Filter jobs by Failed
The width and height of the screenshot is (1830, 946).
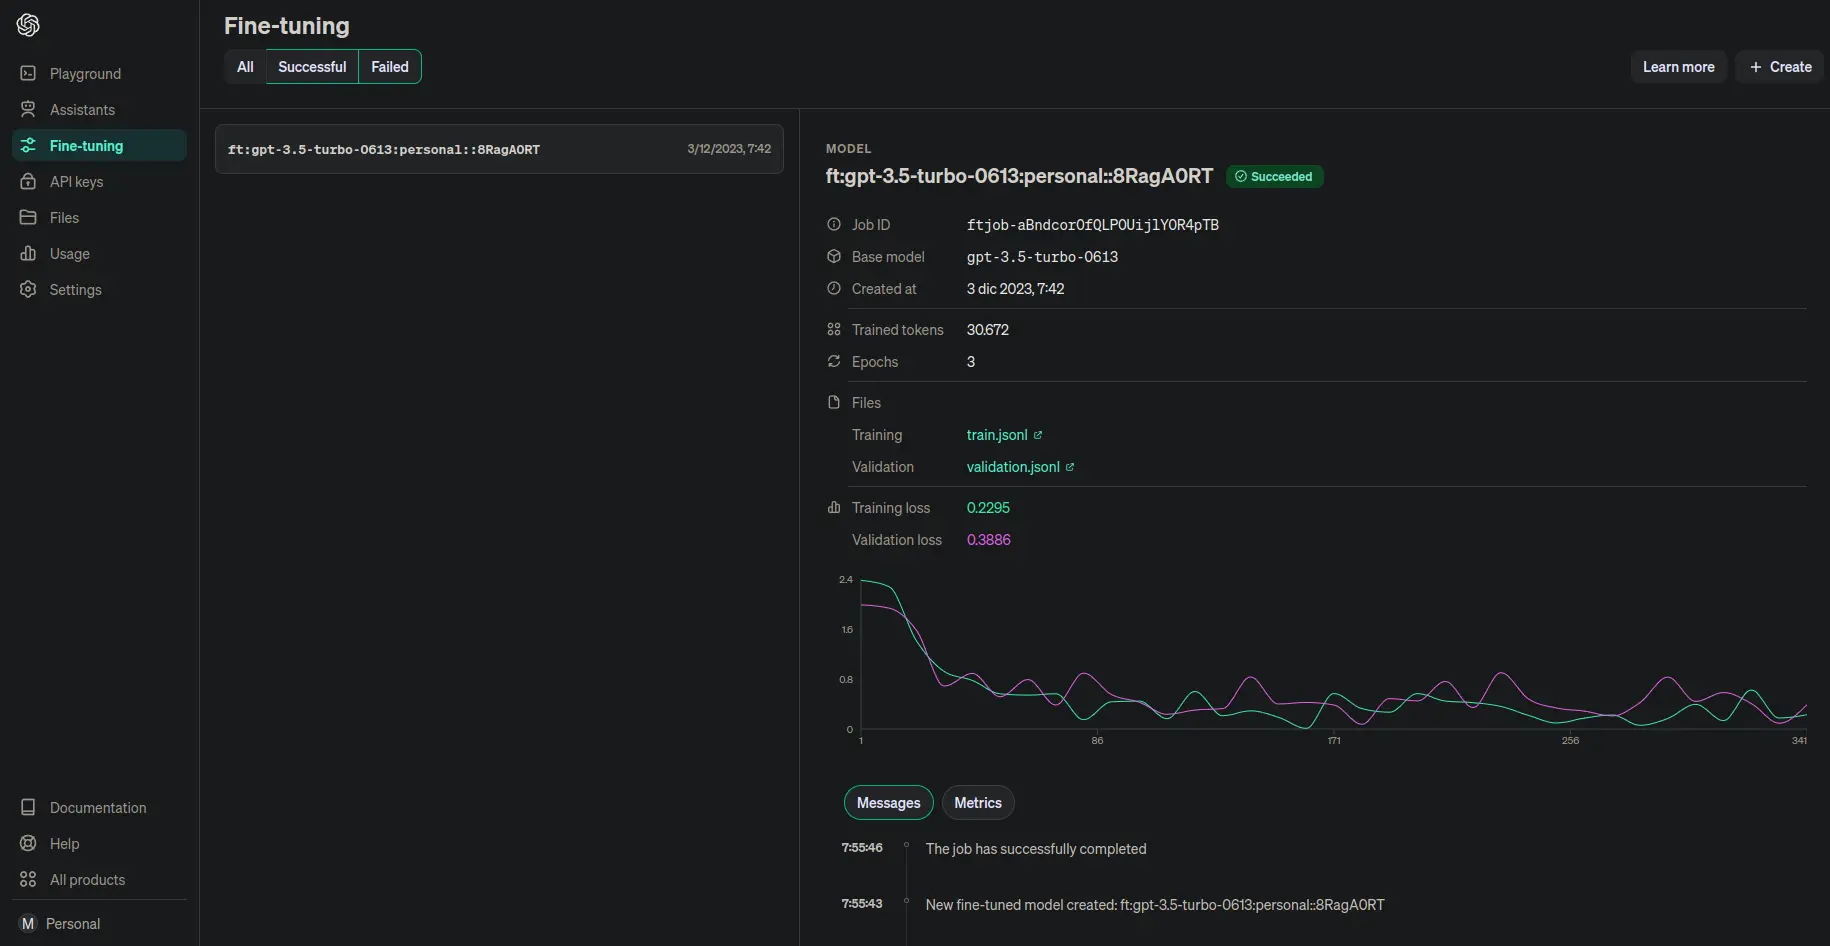[x=390, y=67]
